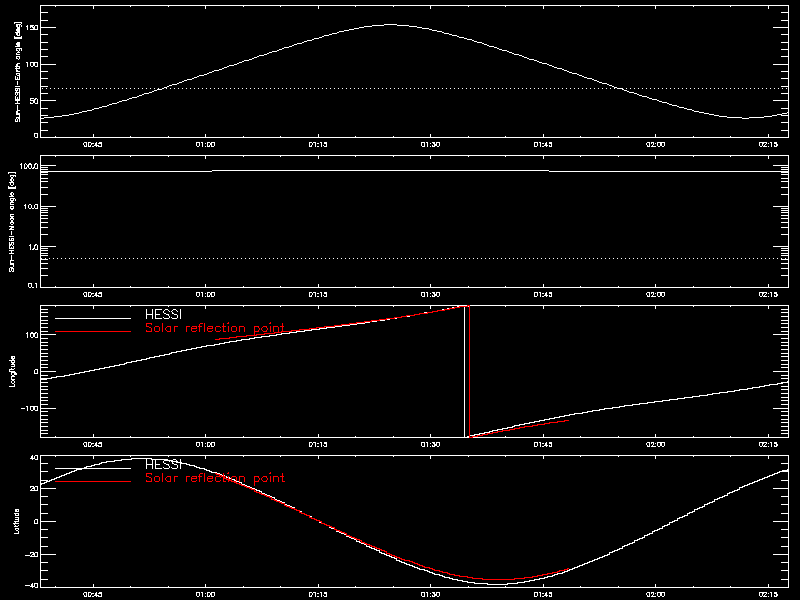Click 02:00 time label under the Earth angle plot
The width and height of the screenshot is (800, 600).
click(656, 144)
